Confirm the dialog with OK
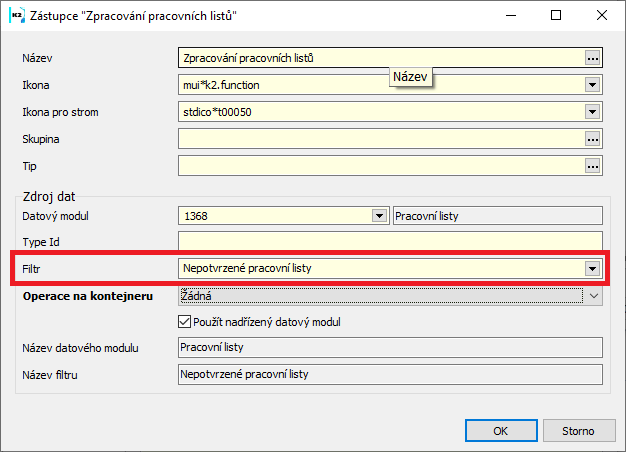 tap(500, 431)
